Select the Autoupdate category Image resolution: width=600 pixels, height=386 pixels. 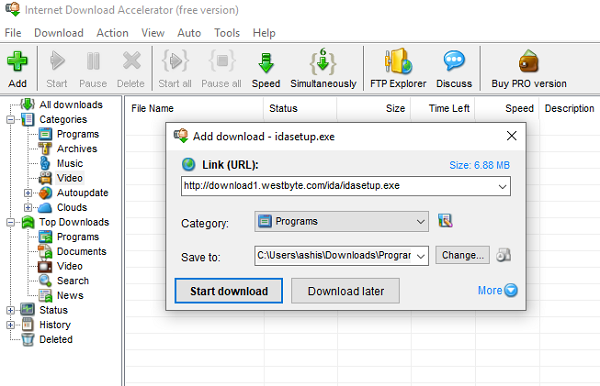pos(83,192)
